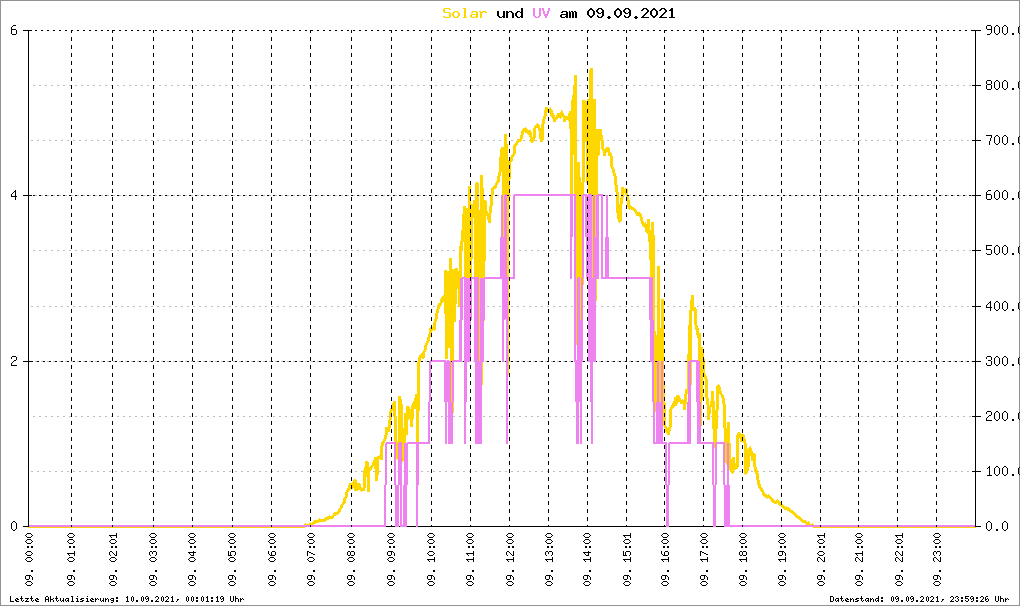This screenshot has height=606, width=1020.
Task: Click left axis value 0
Action: click(14, 526)
